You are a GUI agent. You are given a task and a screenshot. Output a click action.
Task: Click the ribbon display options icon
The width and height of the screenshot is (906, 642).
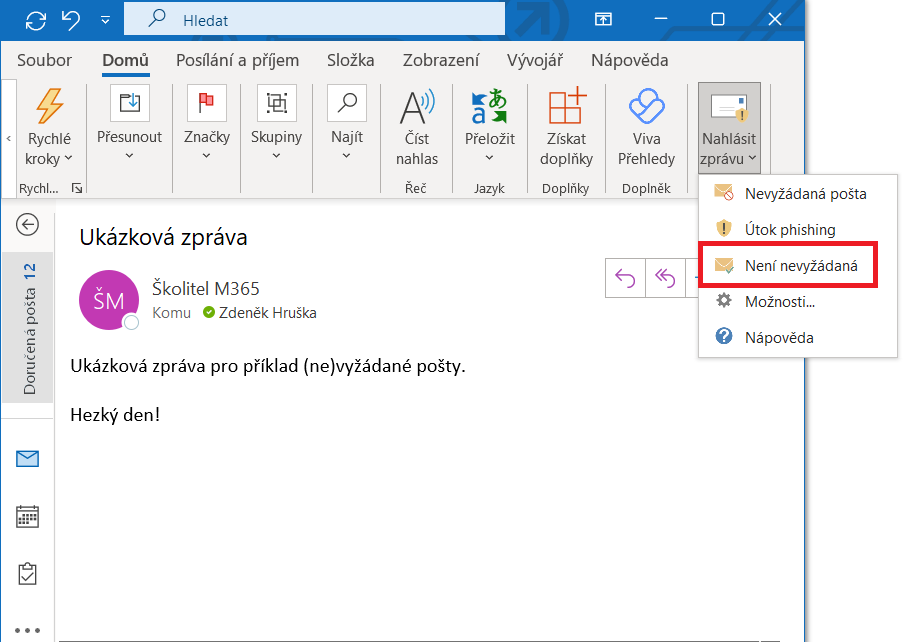603,20
